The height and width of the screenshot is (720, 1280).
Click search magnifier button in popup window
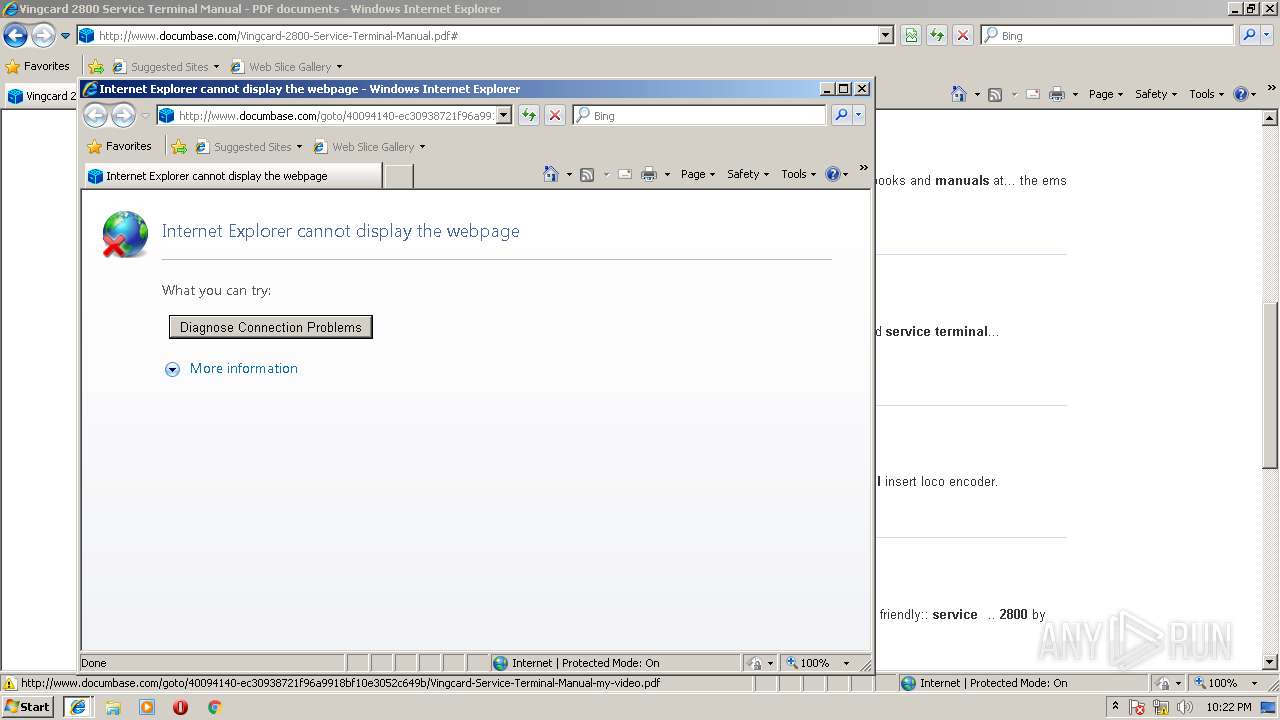pyautogui.click(x=841, y=116)
